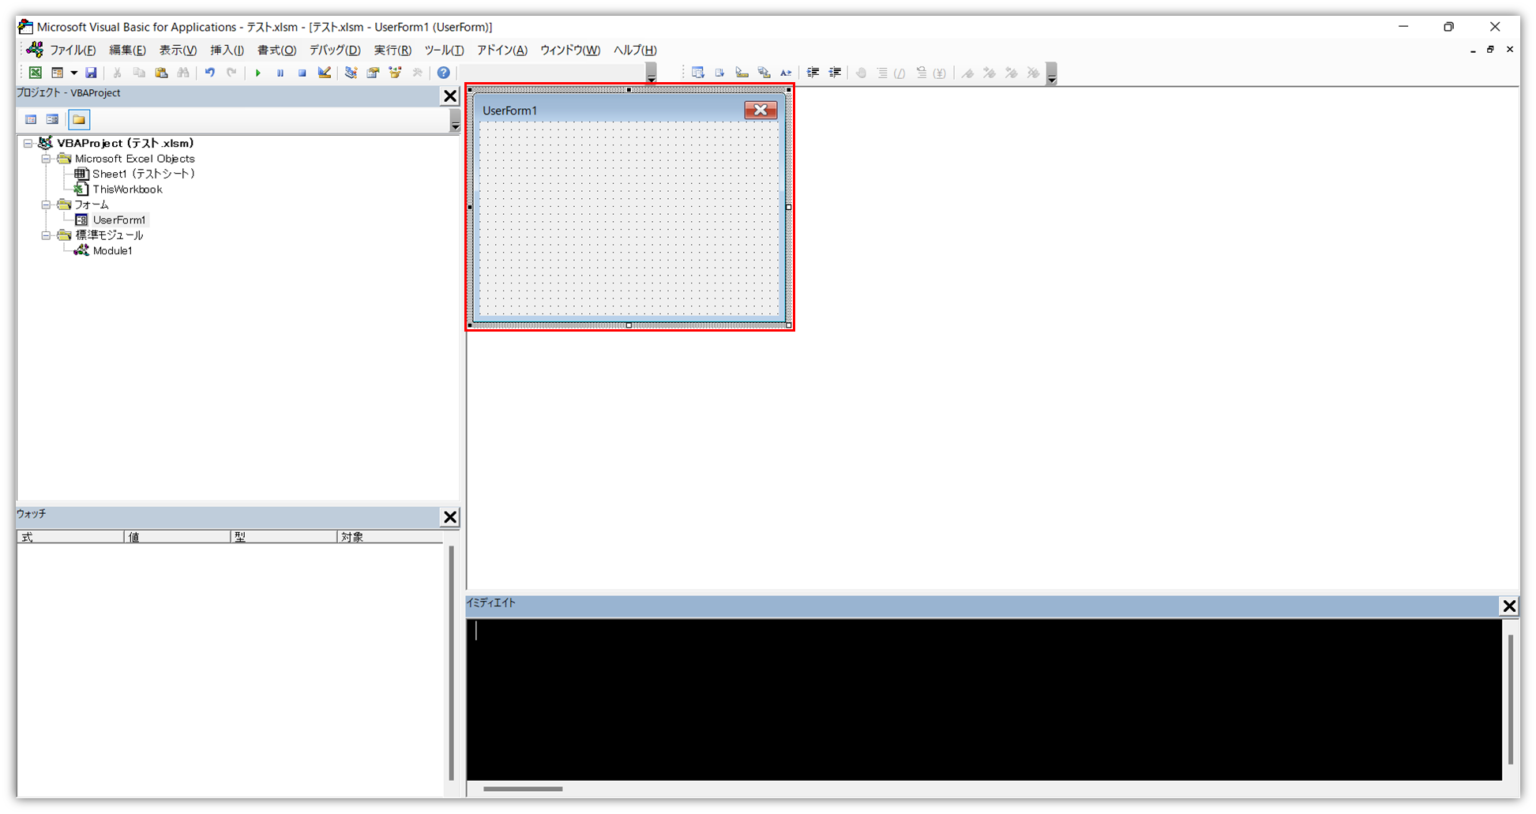The height and width of the screenshot is (814, 1536).
Task: Click the View Object icon in Project Explorer
Action: 52,119
